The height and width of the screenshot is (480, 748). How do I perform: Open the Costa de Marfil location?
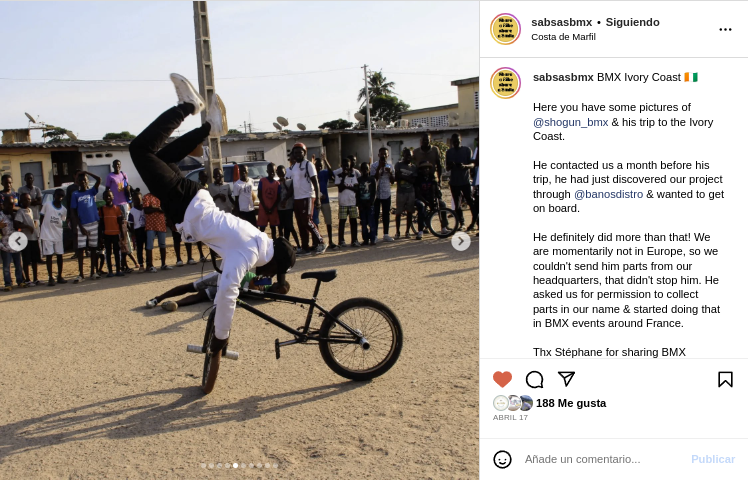tap(563, 37)
